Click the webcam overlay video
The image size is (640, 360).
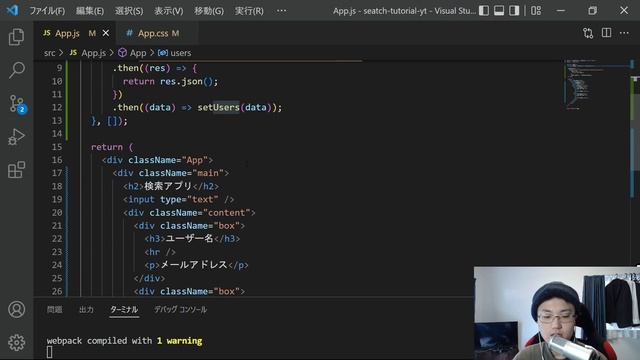557,313
